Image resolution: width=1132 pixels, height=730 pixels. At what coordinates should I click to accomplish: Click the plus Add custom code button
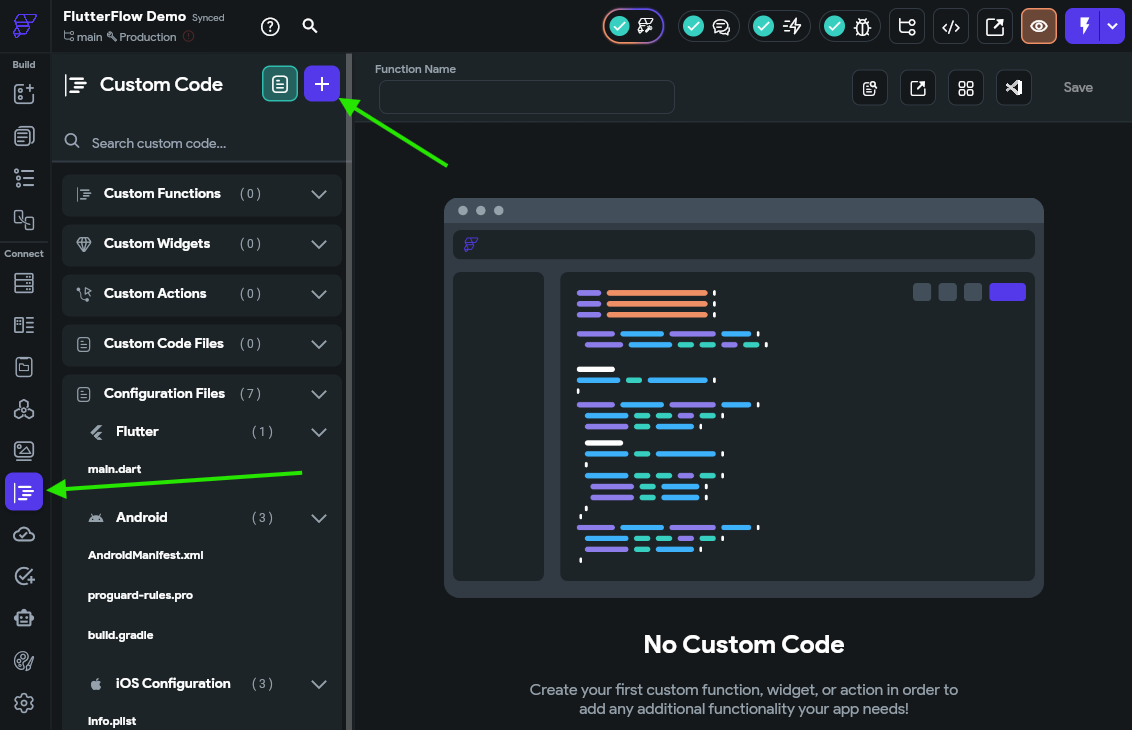[x=322, y=84]
